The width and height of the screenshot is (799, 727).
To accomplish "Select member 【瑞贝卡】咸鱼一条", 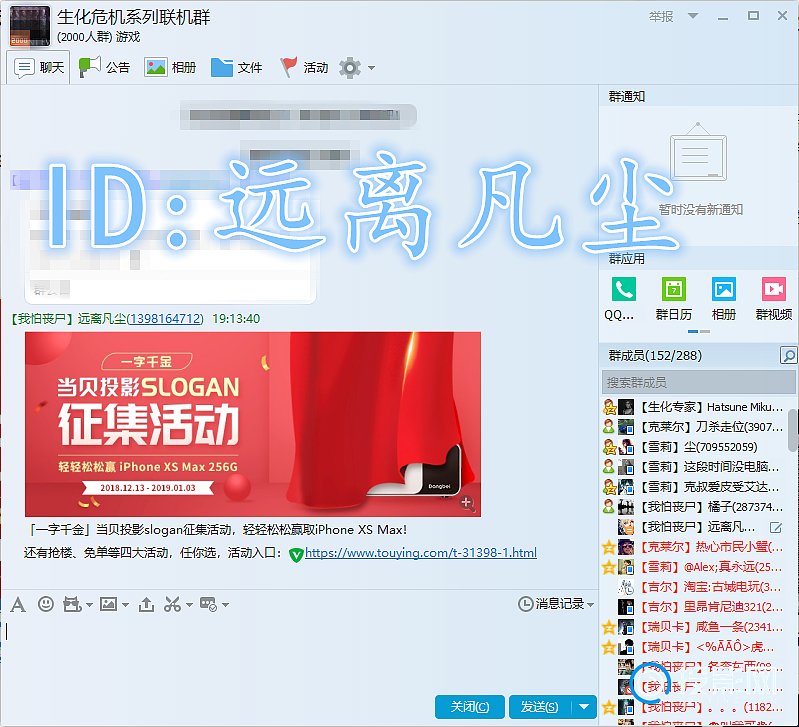I will [x=693, y=627].
